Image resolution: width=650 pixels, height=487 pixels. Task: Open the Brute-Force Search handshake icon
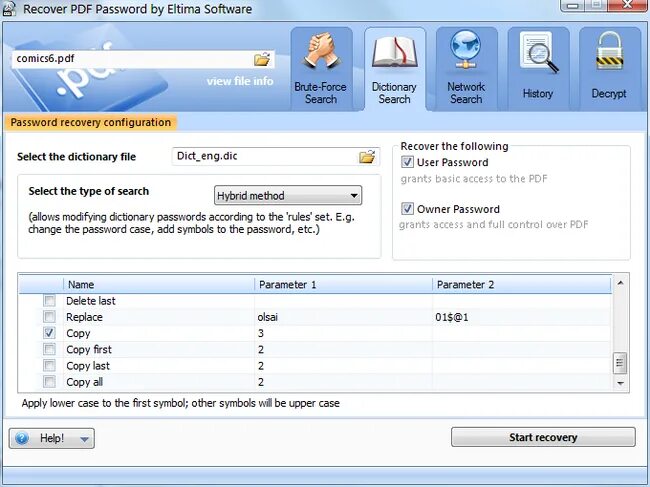[x=322, y=53]
